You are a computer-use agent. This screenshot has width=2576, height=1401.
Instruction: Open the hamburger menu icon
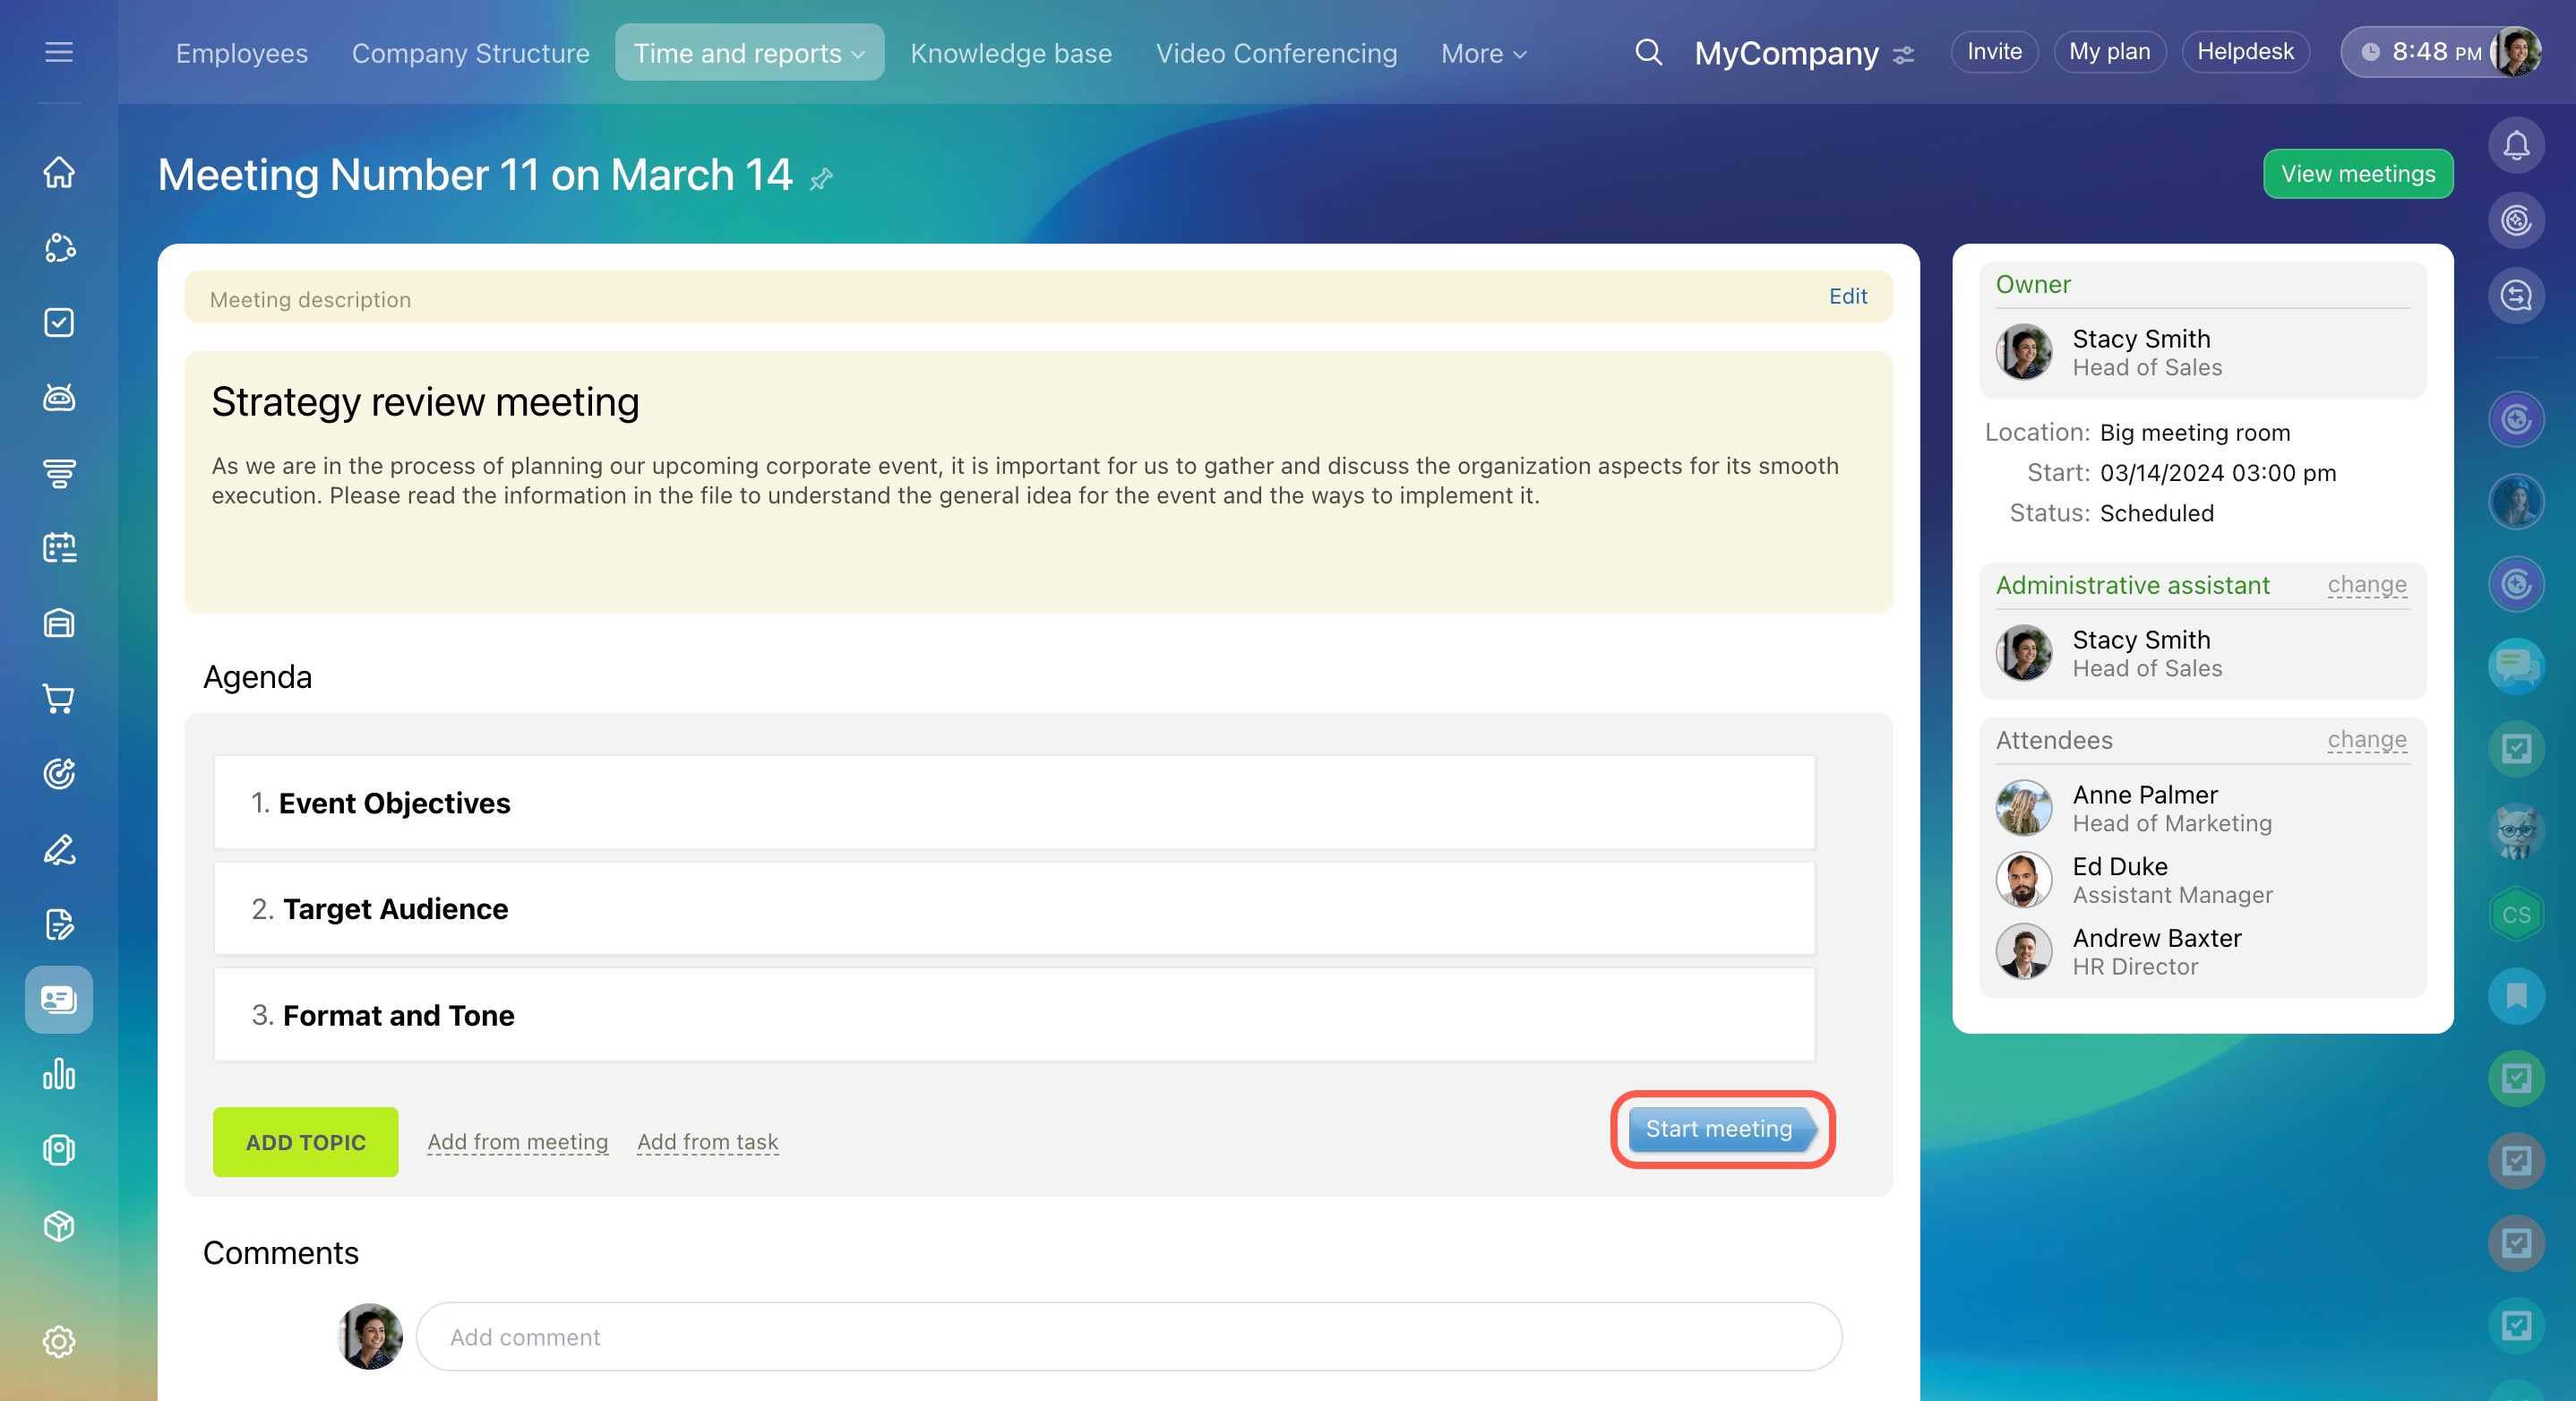point(59,52)
